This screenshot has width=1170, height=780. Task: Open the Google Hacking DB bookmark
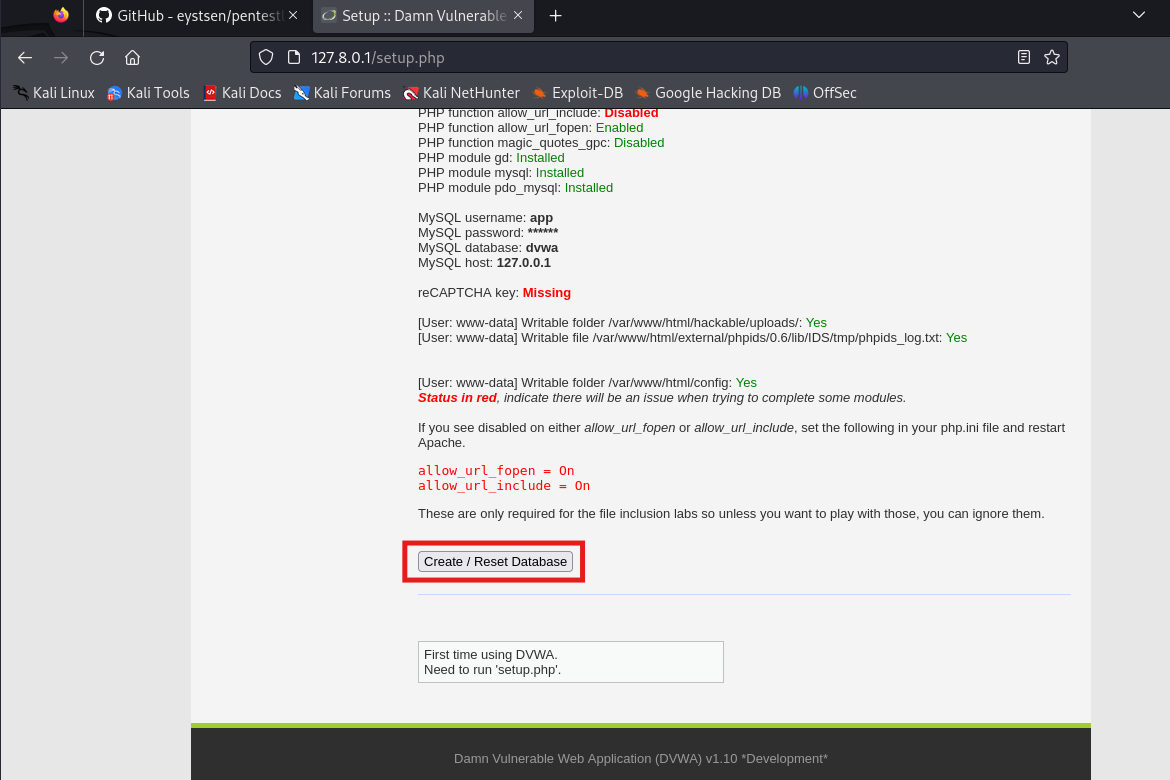[x=708, y=93]
